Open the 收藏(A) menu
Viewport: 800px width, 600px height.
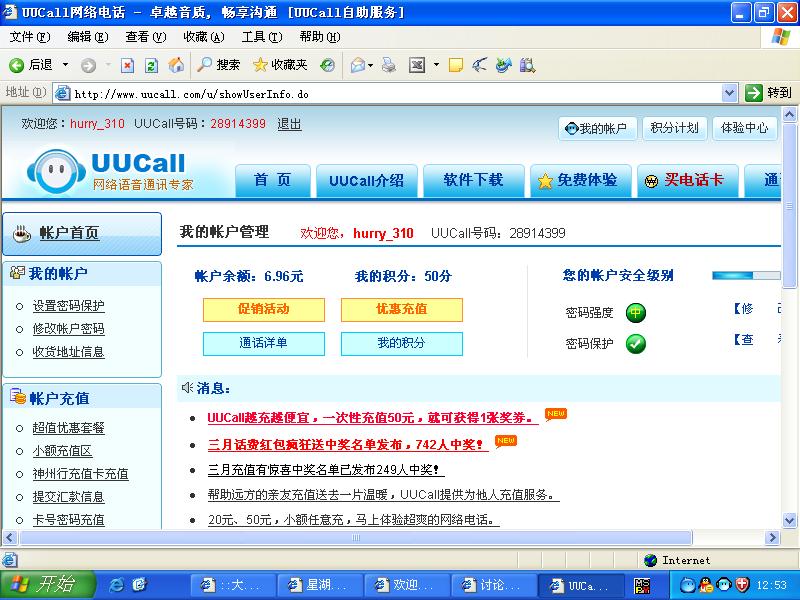pos(204,37)
